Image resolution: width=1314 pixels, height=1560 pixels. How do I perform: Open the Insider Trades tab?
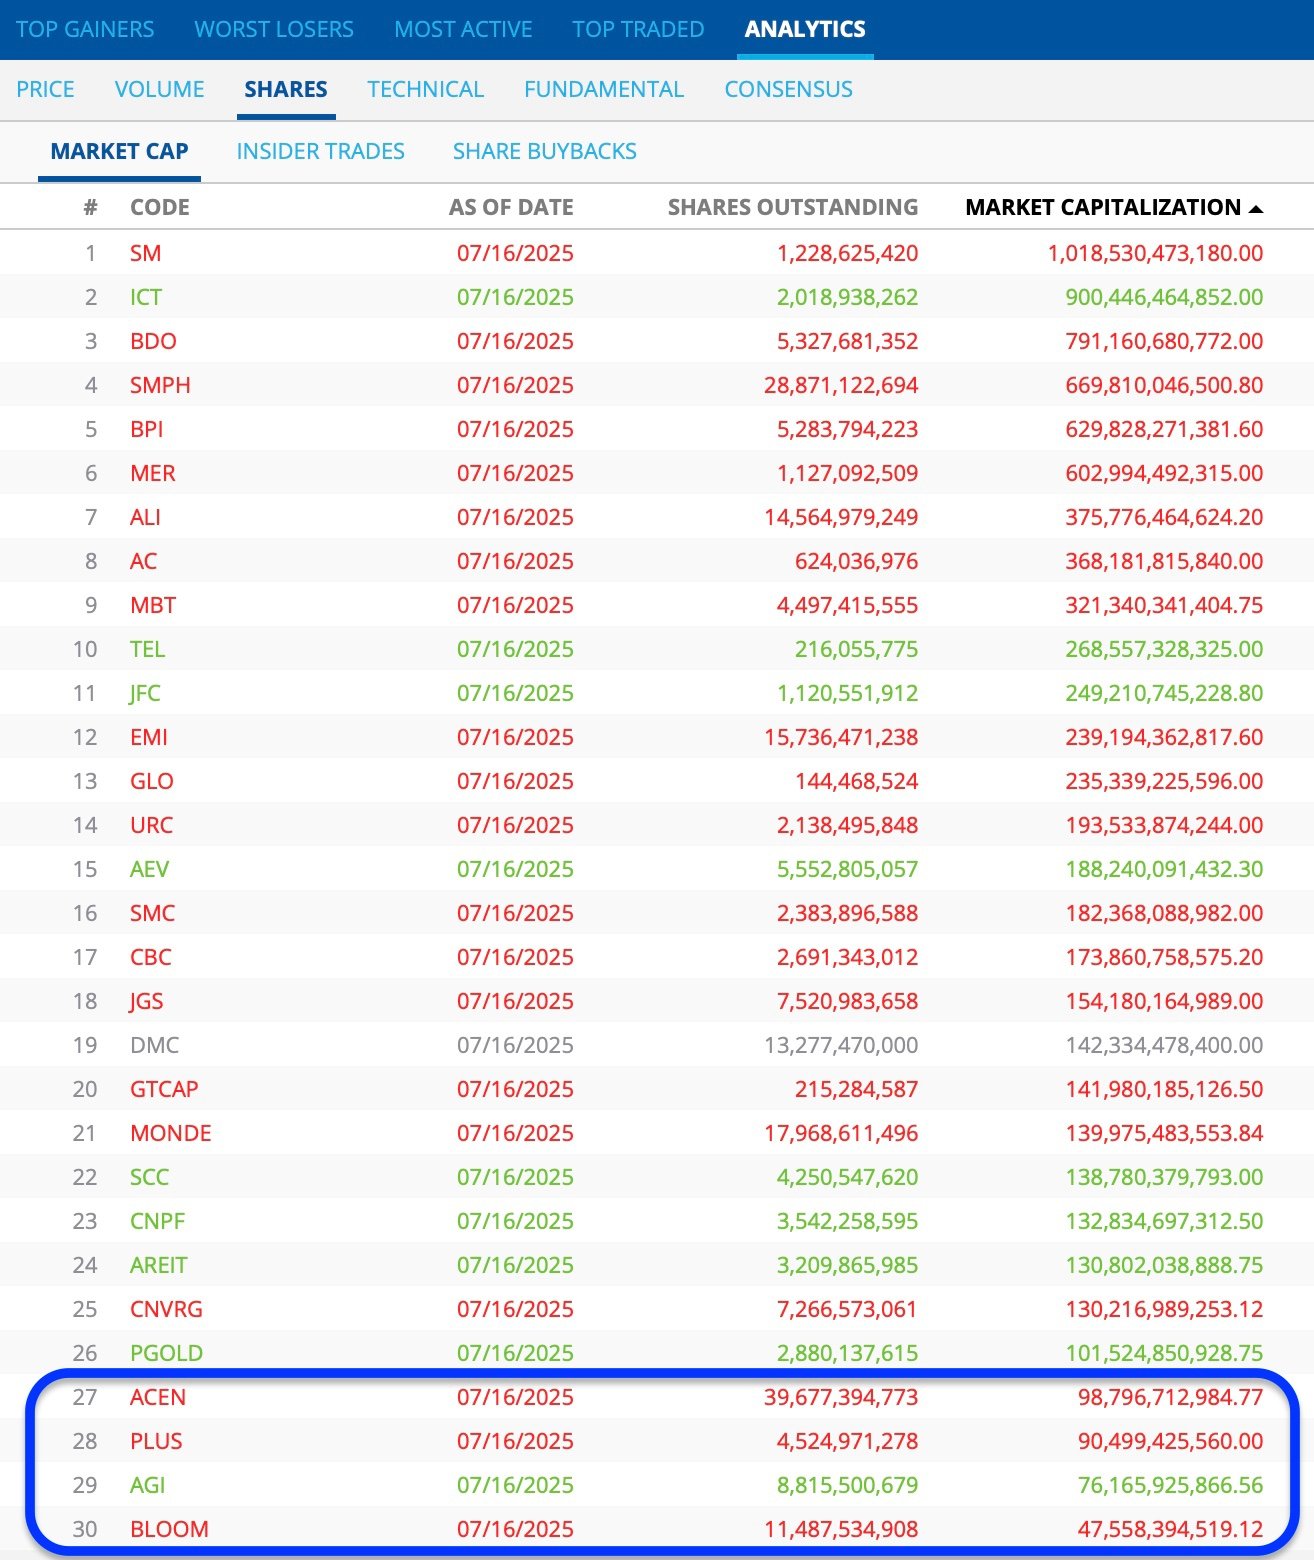click(x=320, y=151)
